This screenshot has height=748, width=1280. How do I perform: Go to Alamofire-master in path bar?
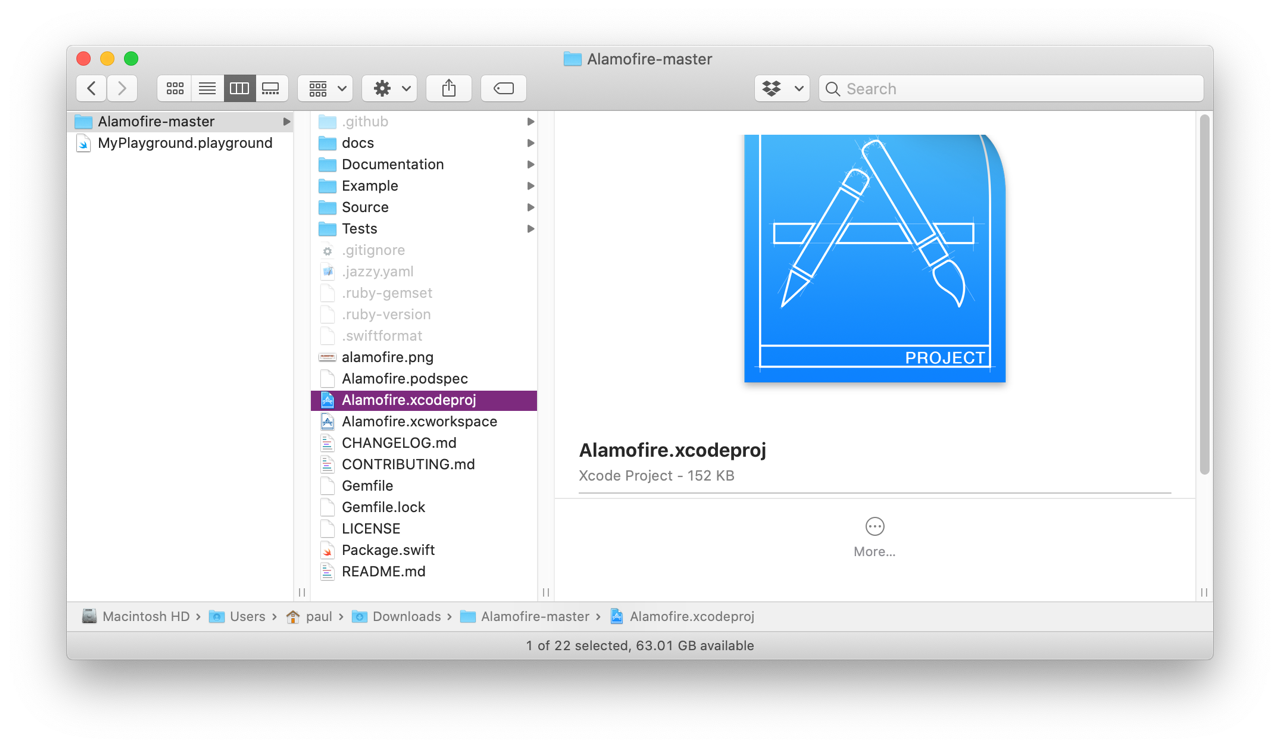tap(524, 617)
